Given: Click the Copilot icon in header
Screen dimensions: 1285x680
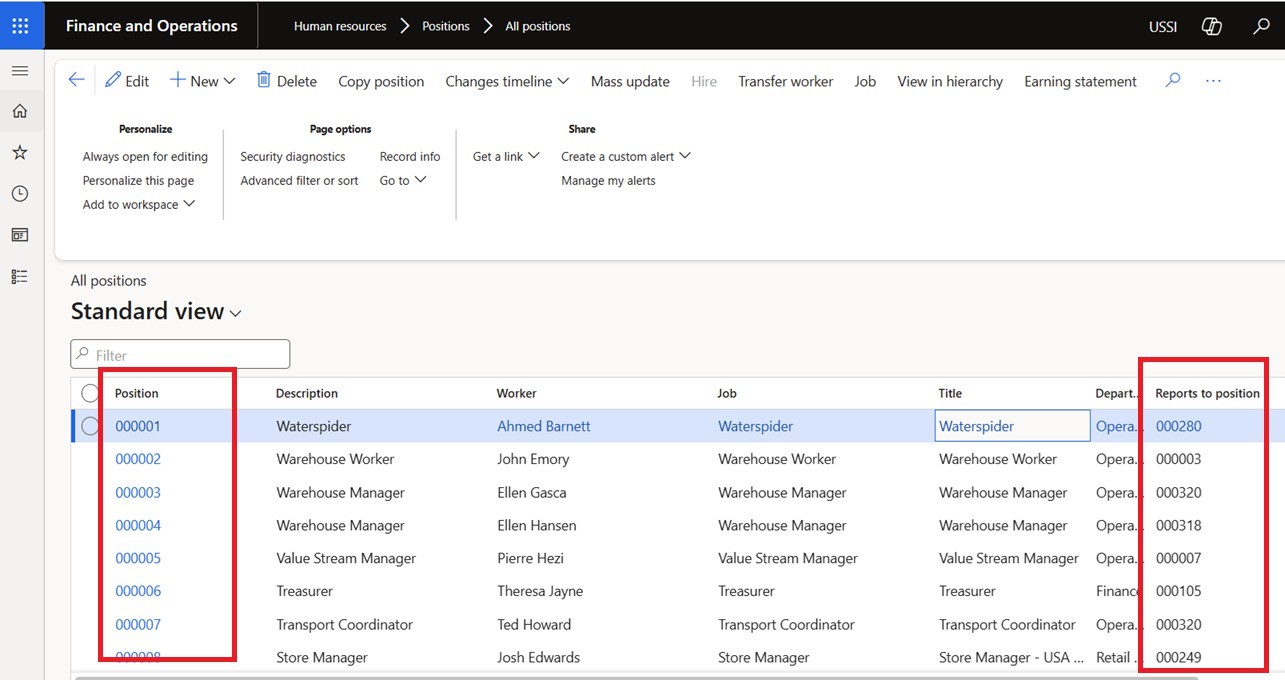Looking at the screenshot, I should pyautogui.click(x=1211, y=27).
